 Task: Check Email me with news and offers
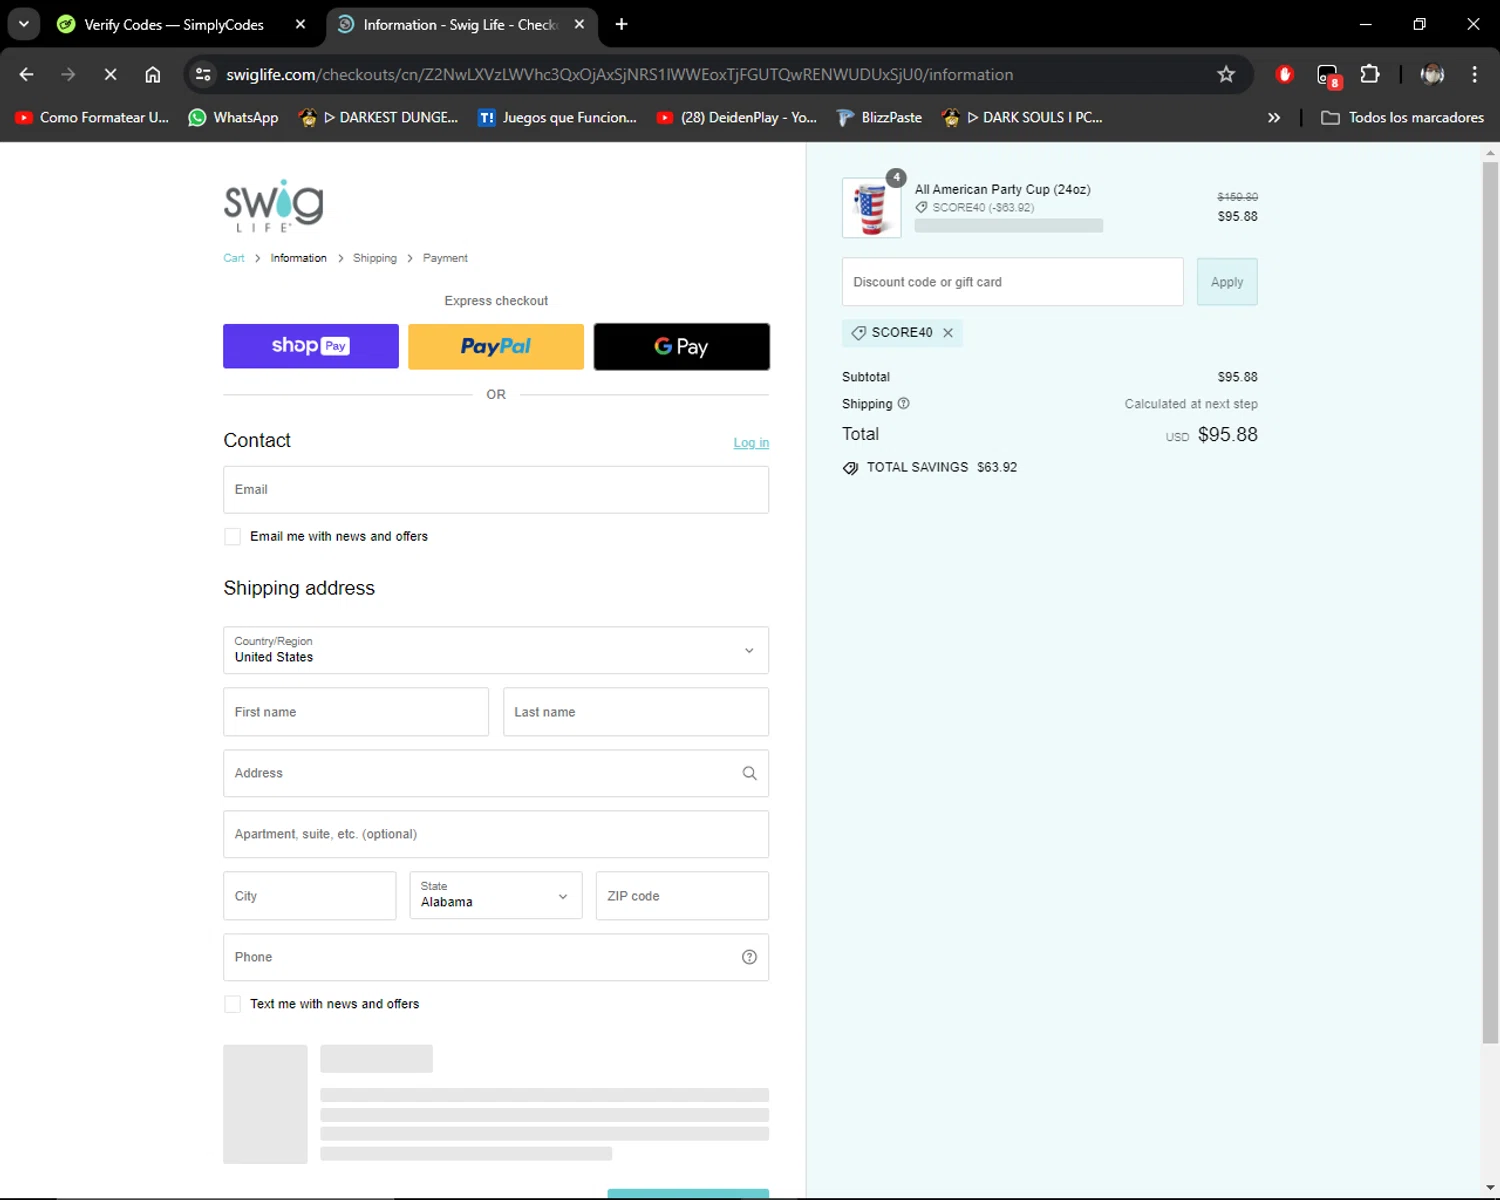(x=232, y=537)
